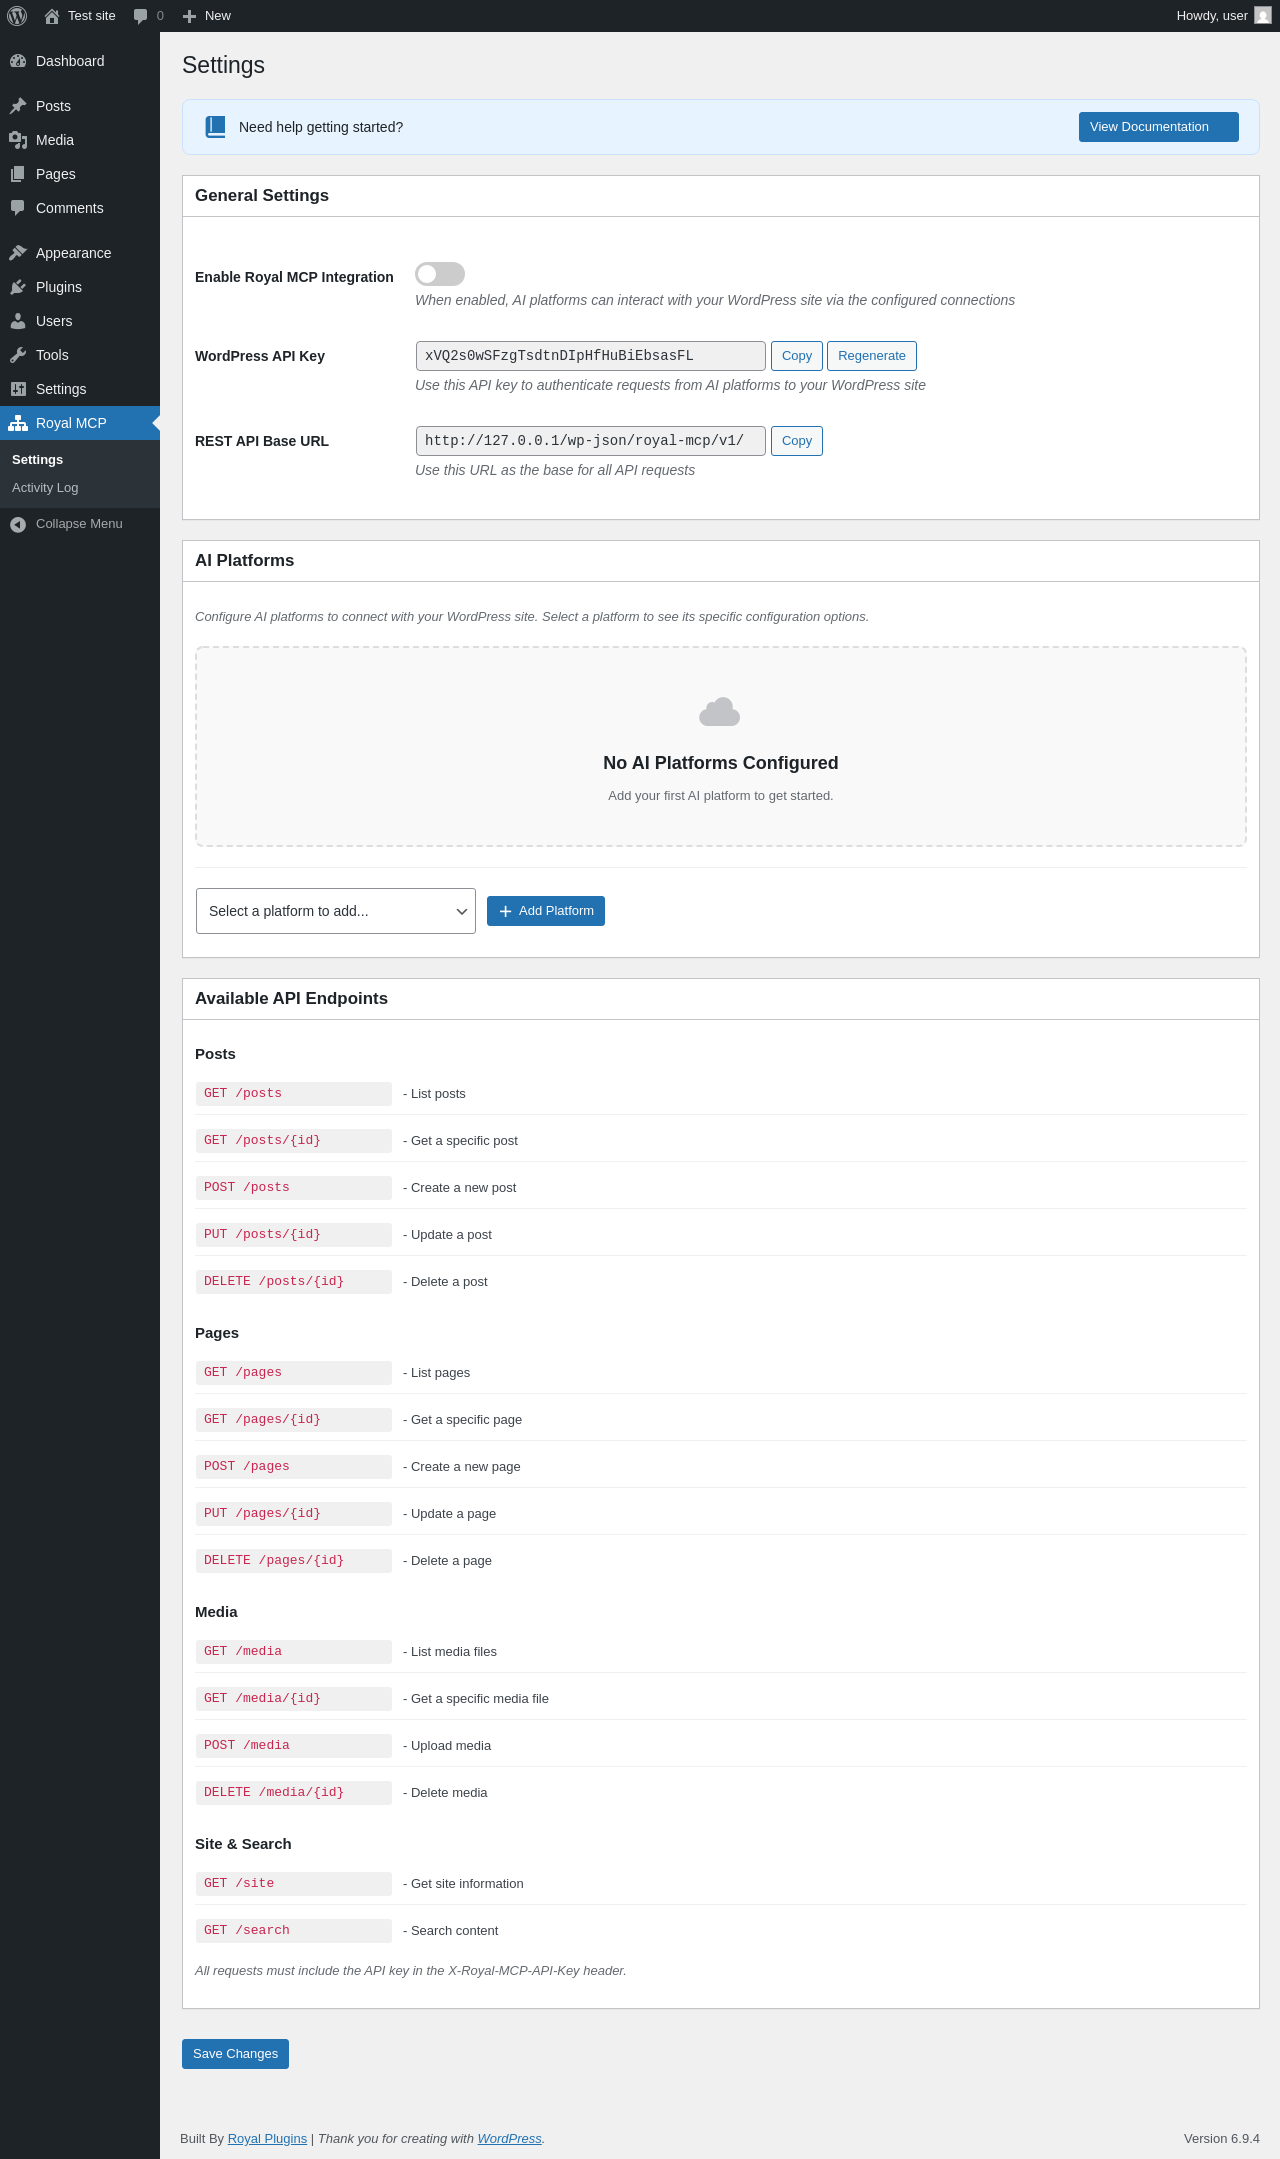Click the Plugins plug icon

[18, 287]
